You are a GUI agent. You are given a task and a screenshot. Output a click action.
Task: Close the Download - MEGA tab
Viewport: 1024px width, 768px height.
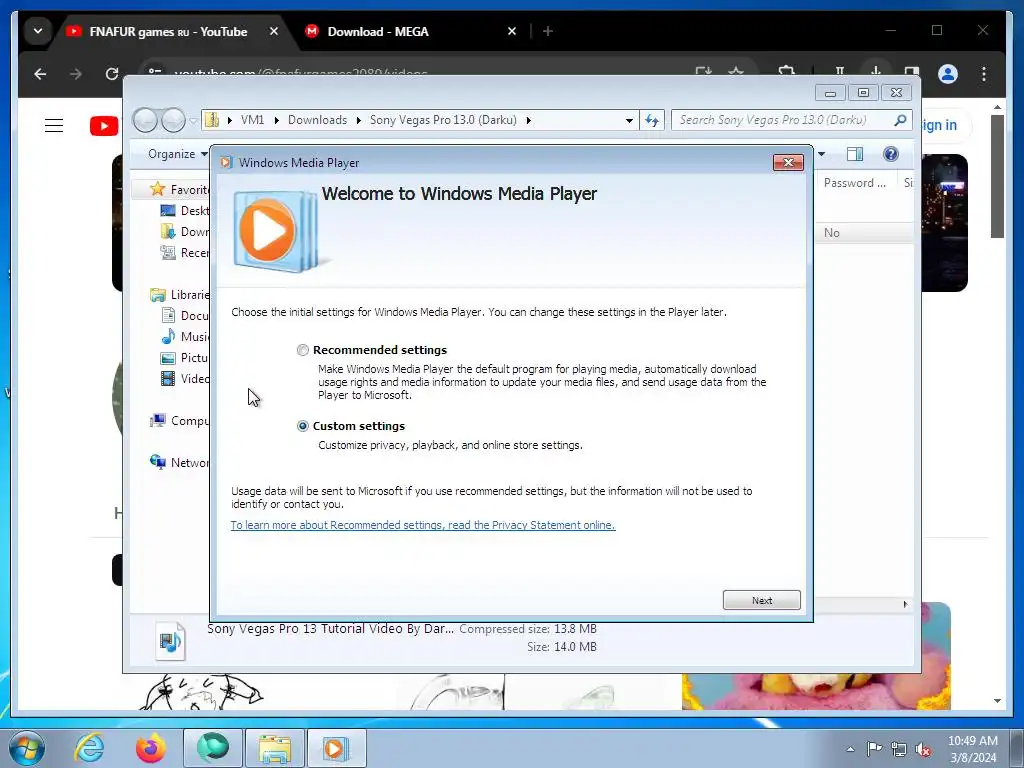pyautogui.click(x=512, y=31)
